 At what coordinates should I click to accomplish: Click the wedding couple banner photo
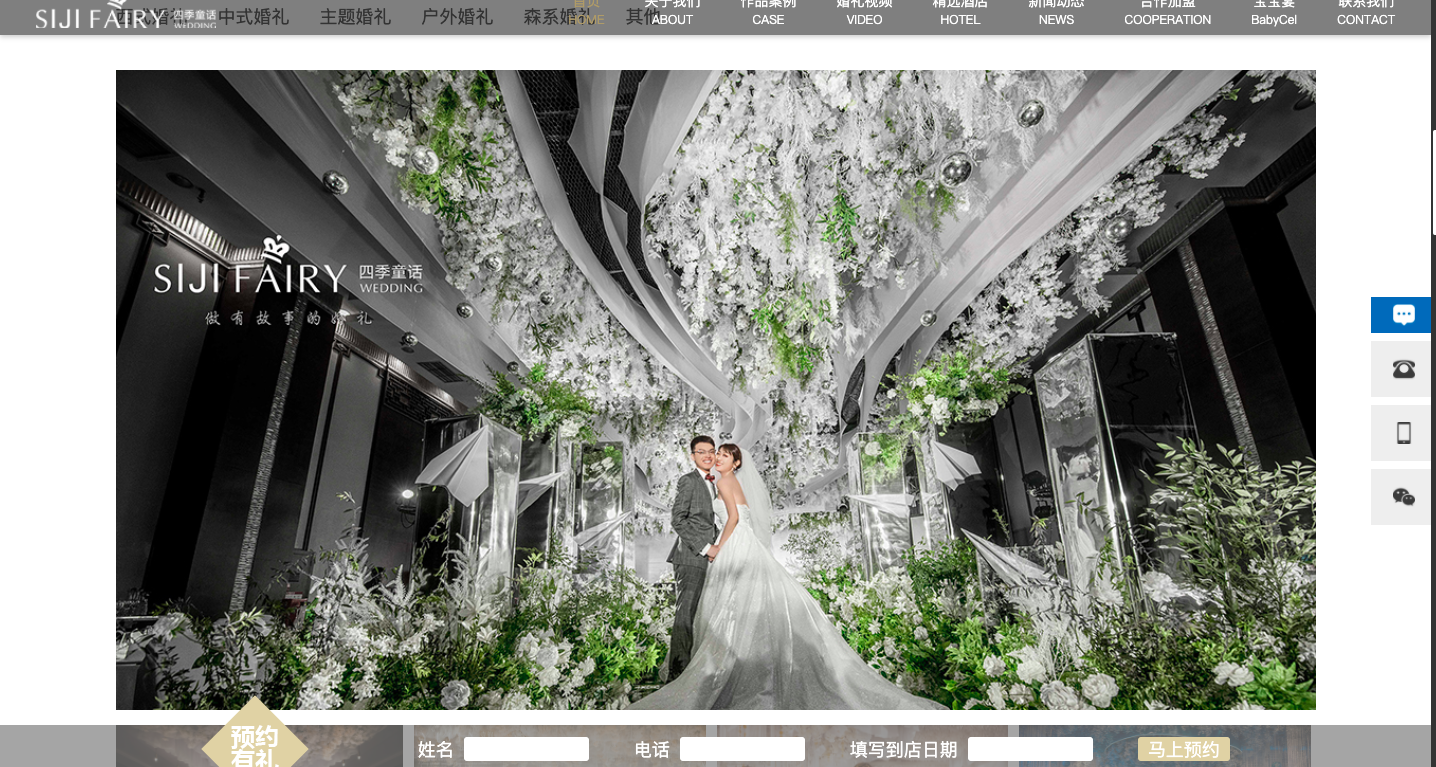pos(716,390)
